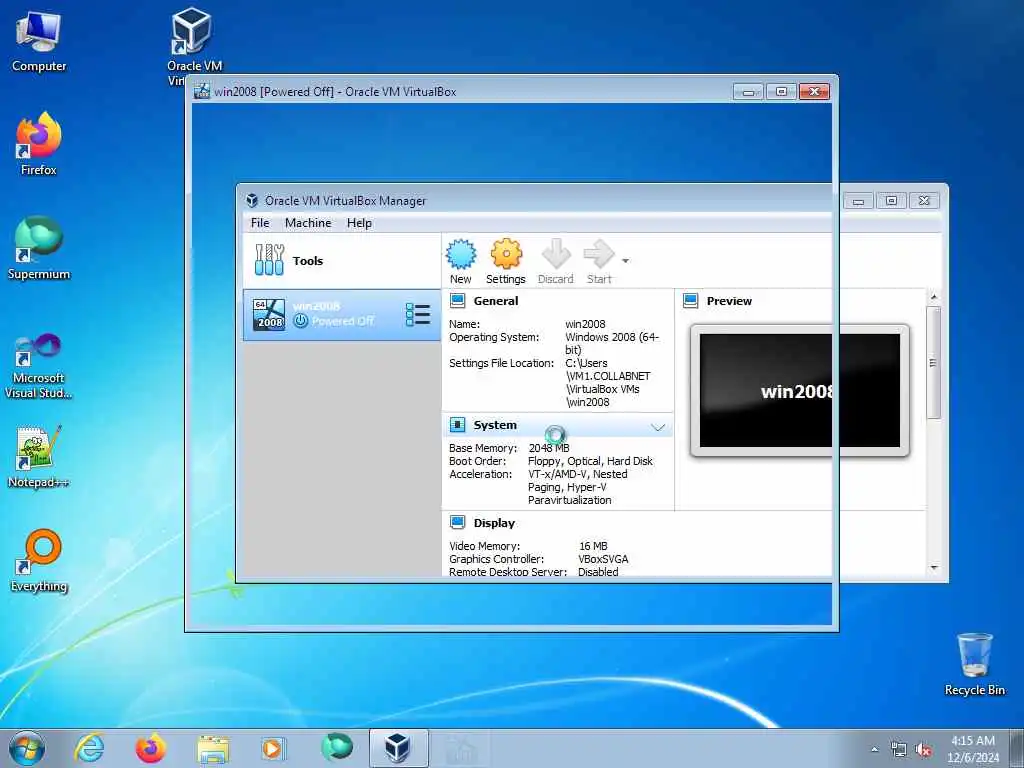
Task: Collapse the System section chevron
Action: (658, 427)
